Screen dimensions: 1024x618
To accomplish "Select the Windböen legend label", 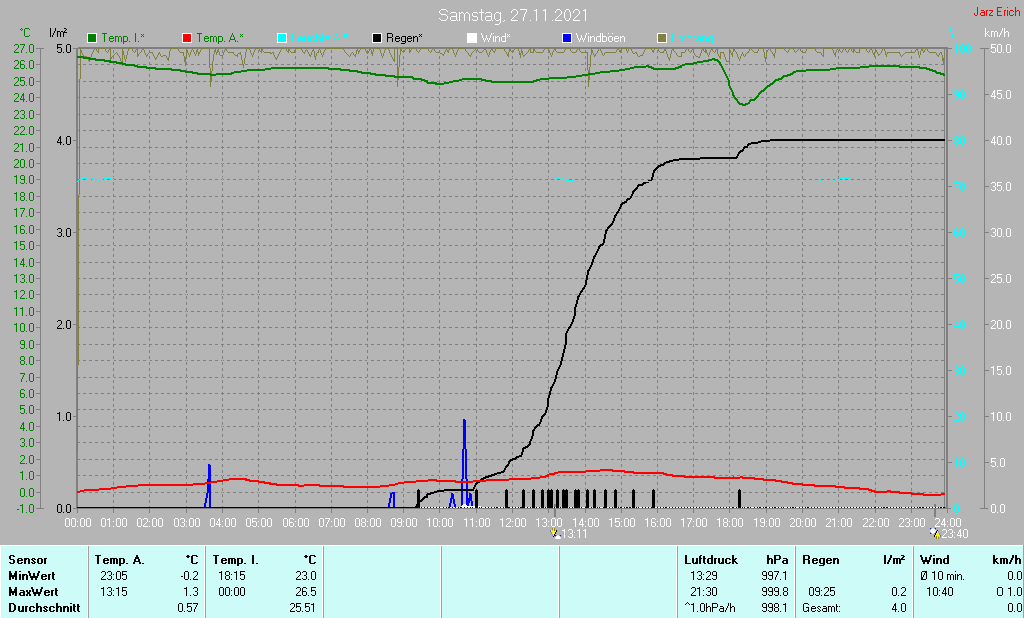I will coord(601,38).
